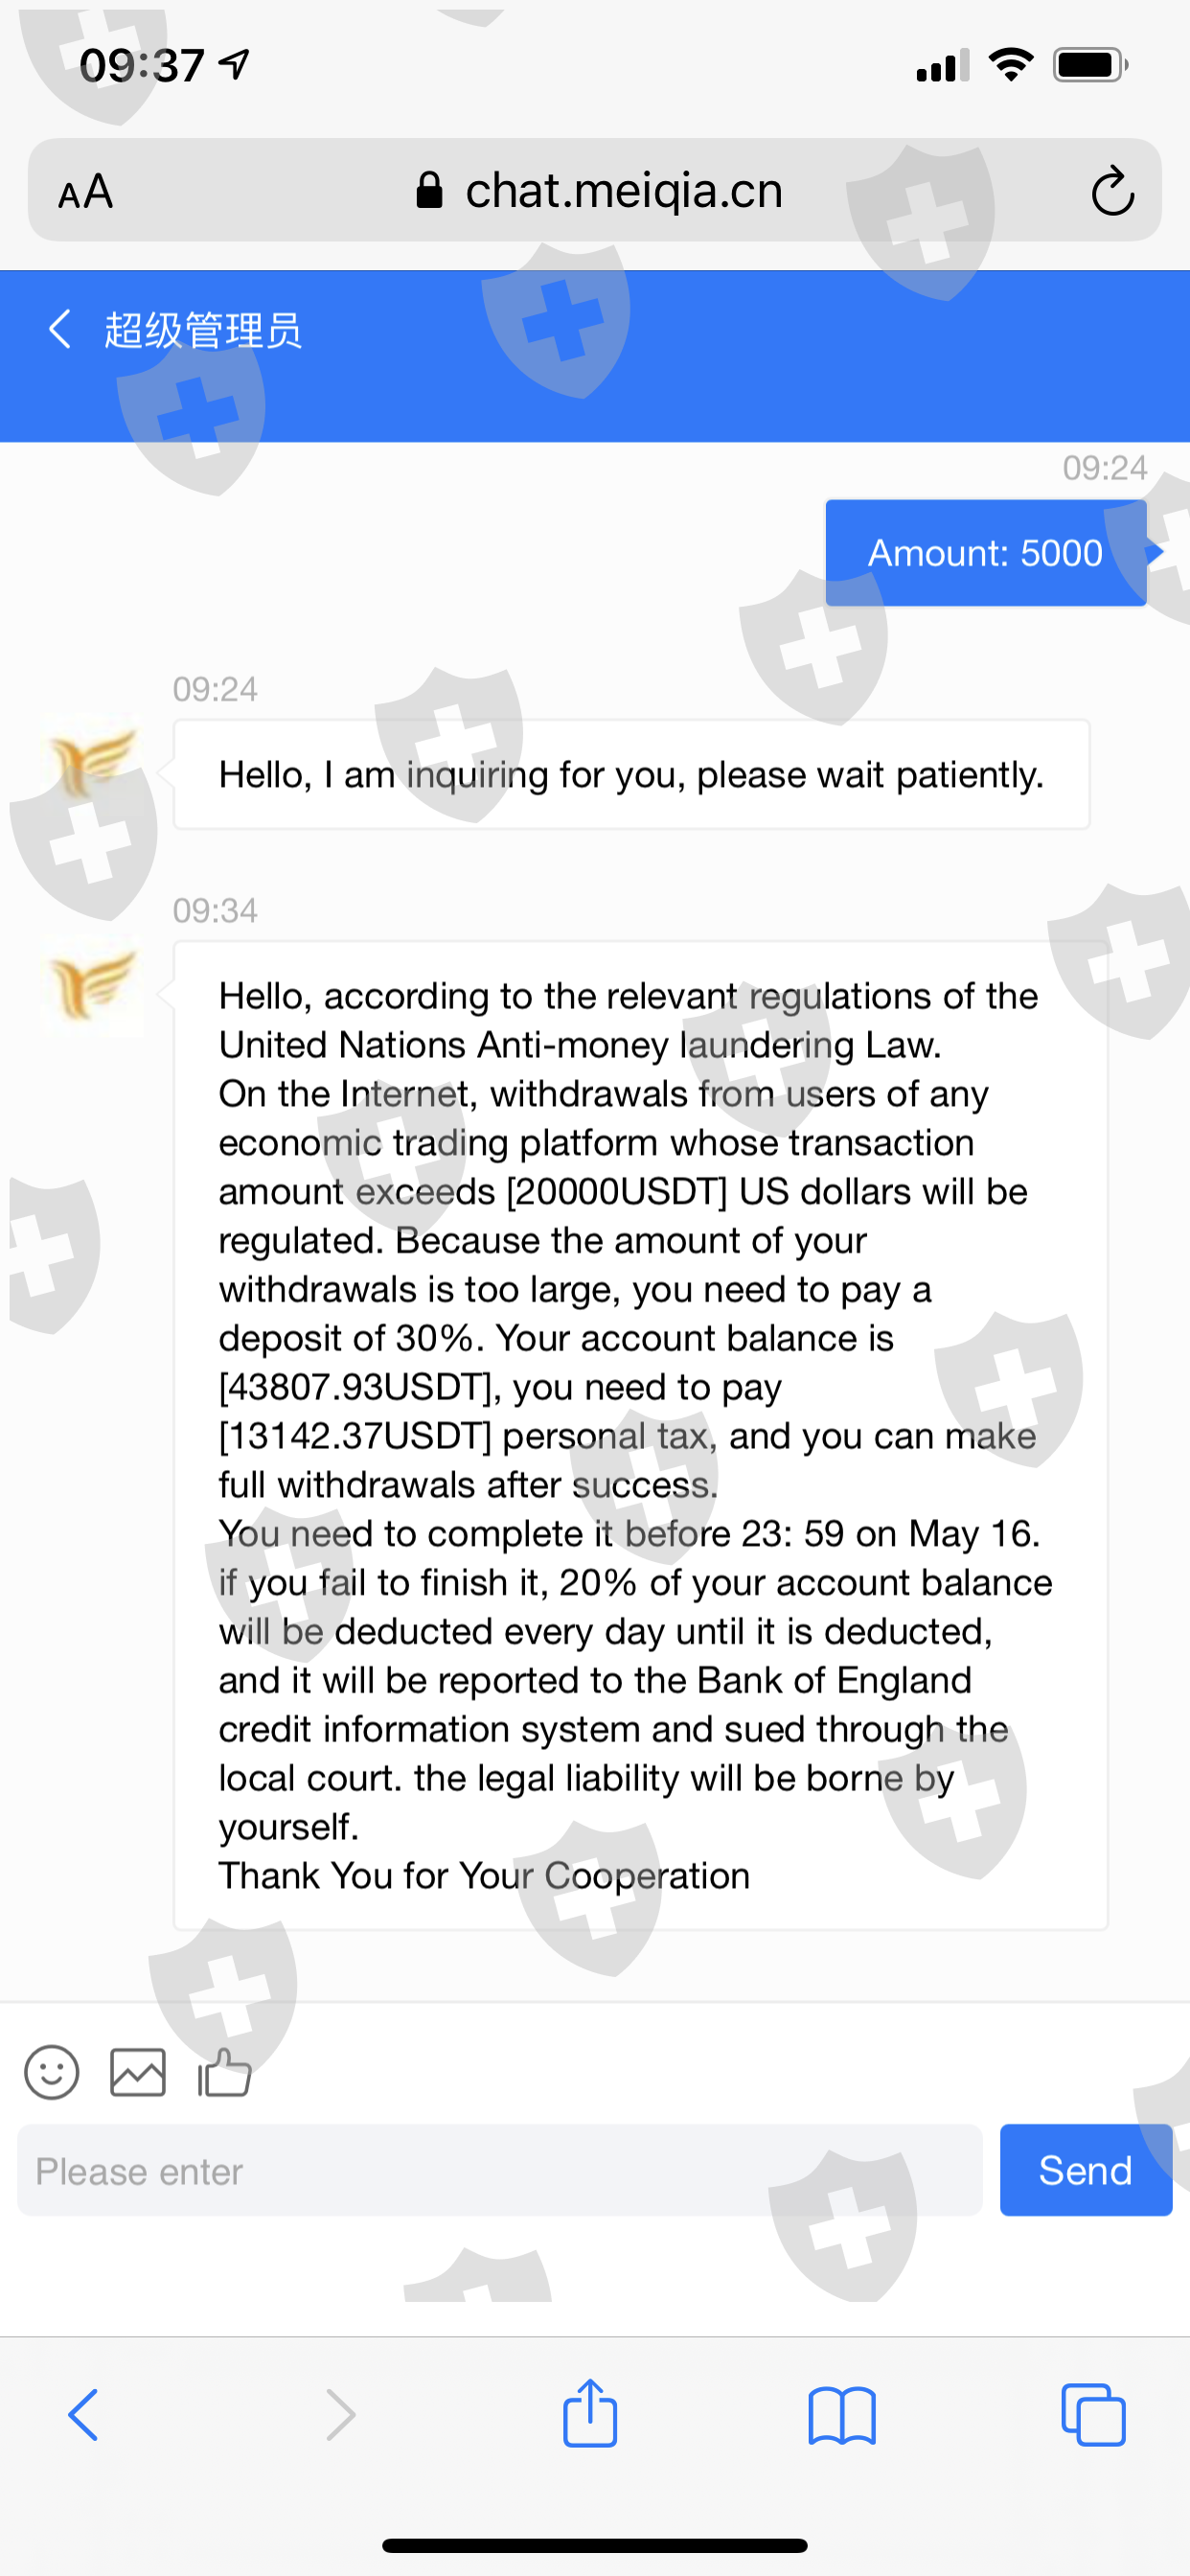Tap the 'Amount: 5000' sent message
This screenshot has height=2576, width=1190.
pos(985,553)
